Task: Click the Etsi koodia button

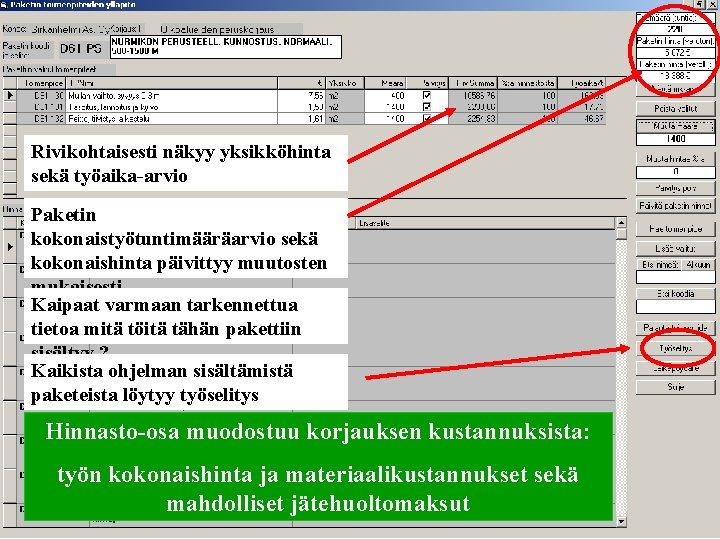Action: tap(675, 293)
